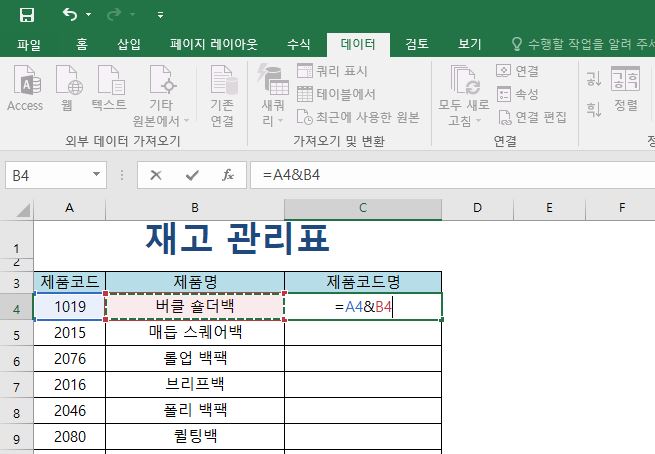Screen dimensions: 655x454
Task: Click 최근에 사용한 원본 button
Action: coord(358,117)
